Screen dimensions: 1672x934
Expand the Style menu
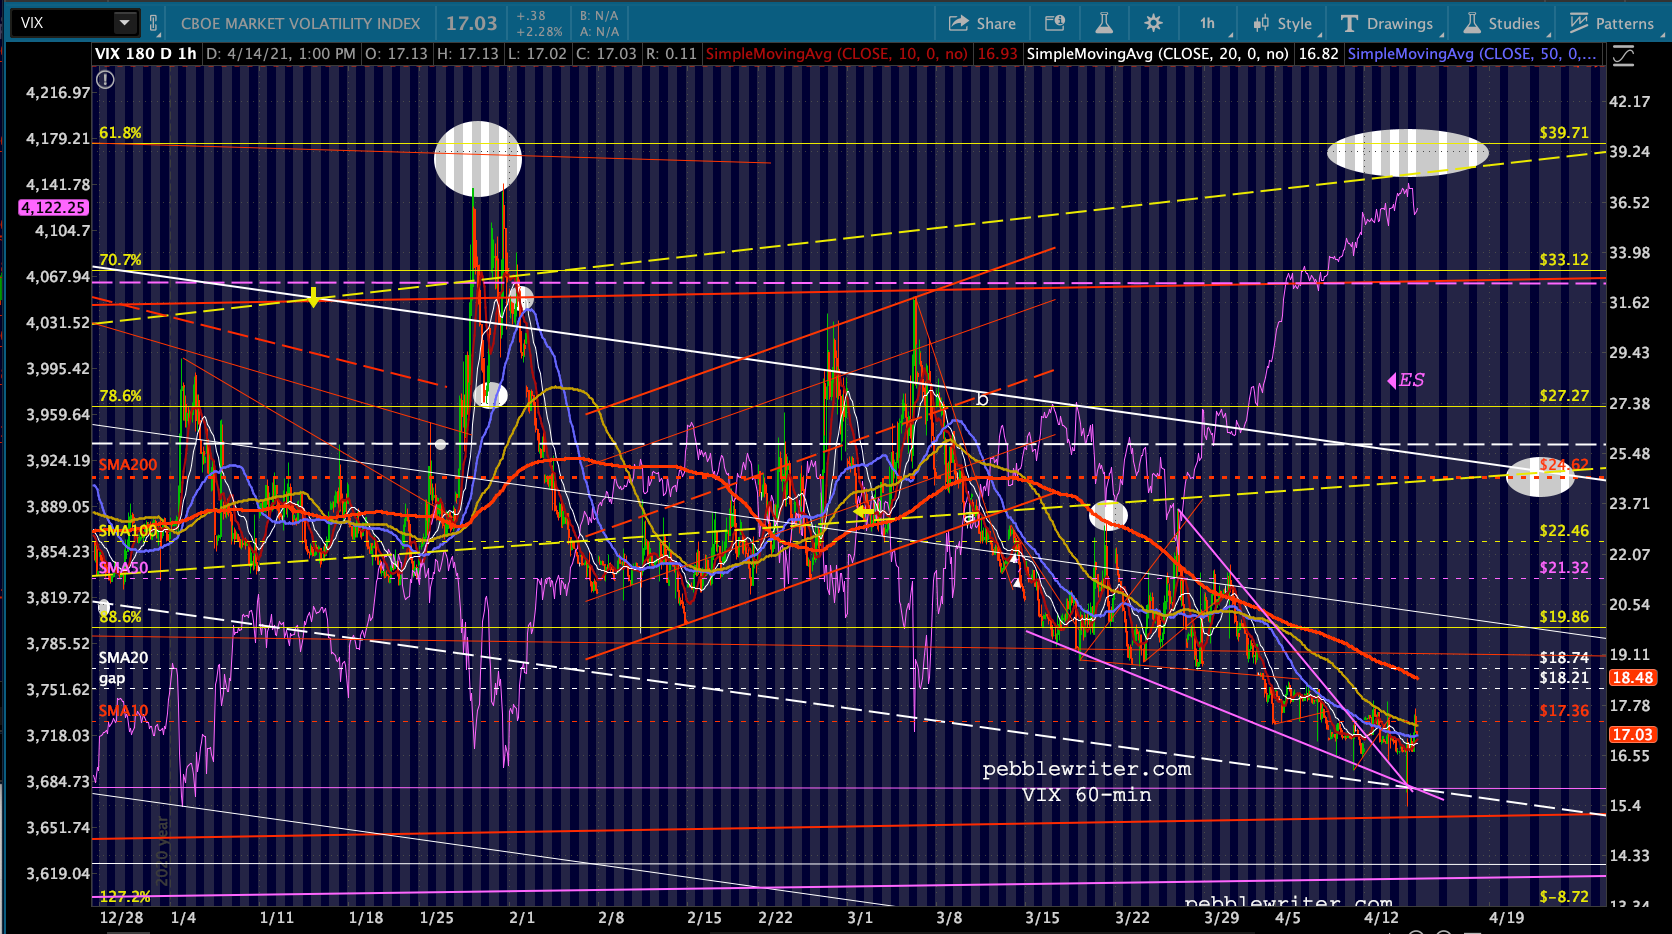pos(1283,23)
